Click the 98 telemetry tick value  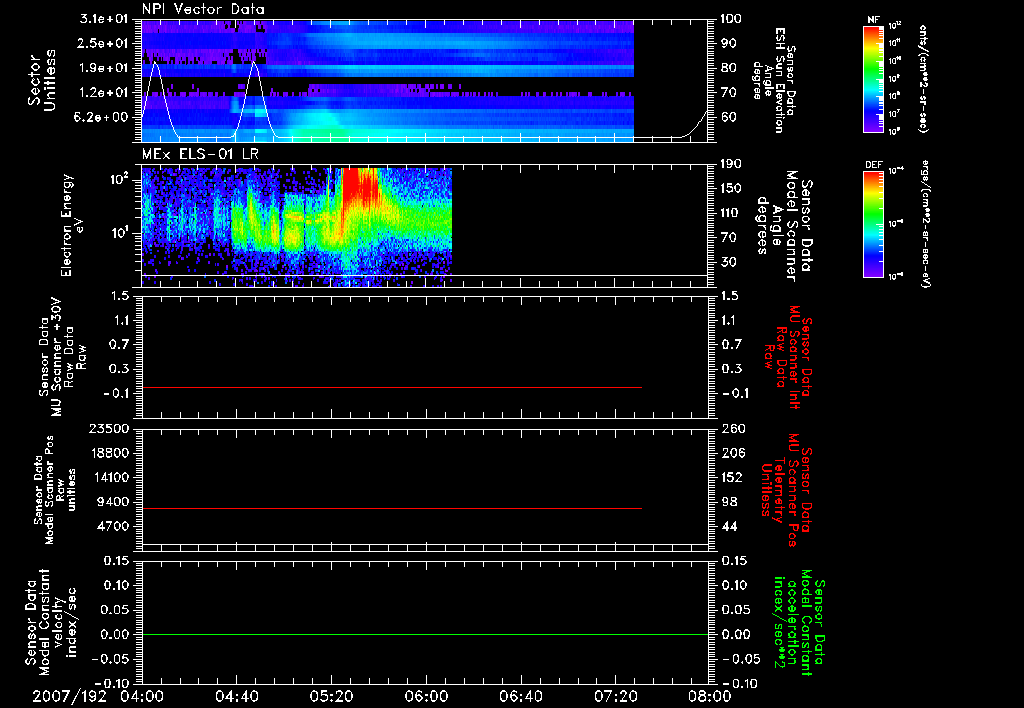[x=730, y=502]
